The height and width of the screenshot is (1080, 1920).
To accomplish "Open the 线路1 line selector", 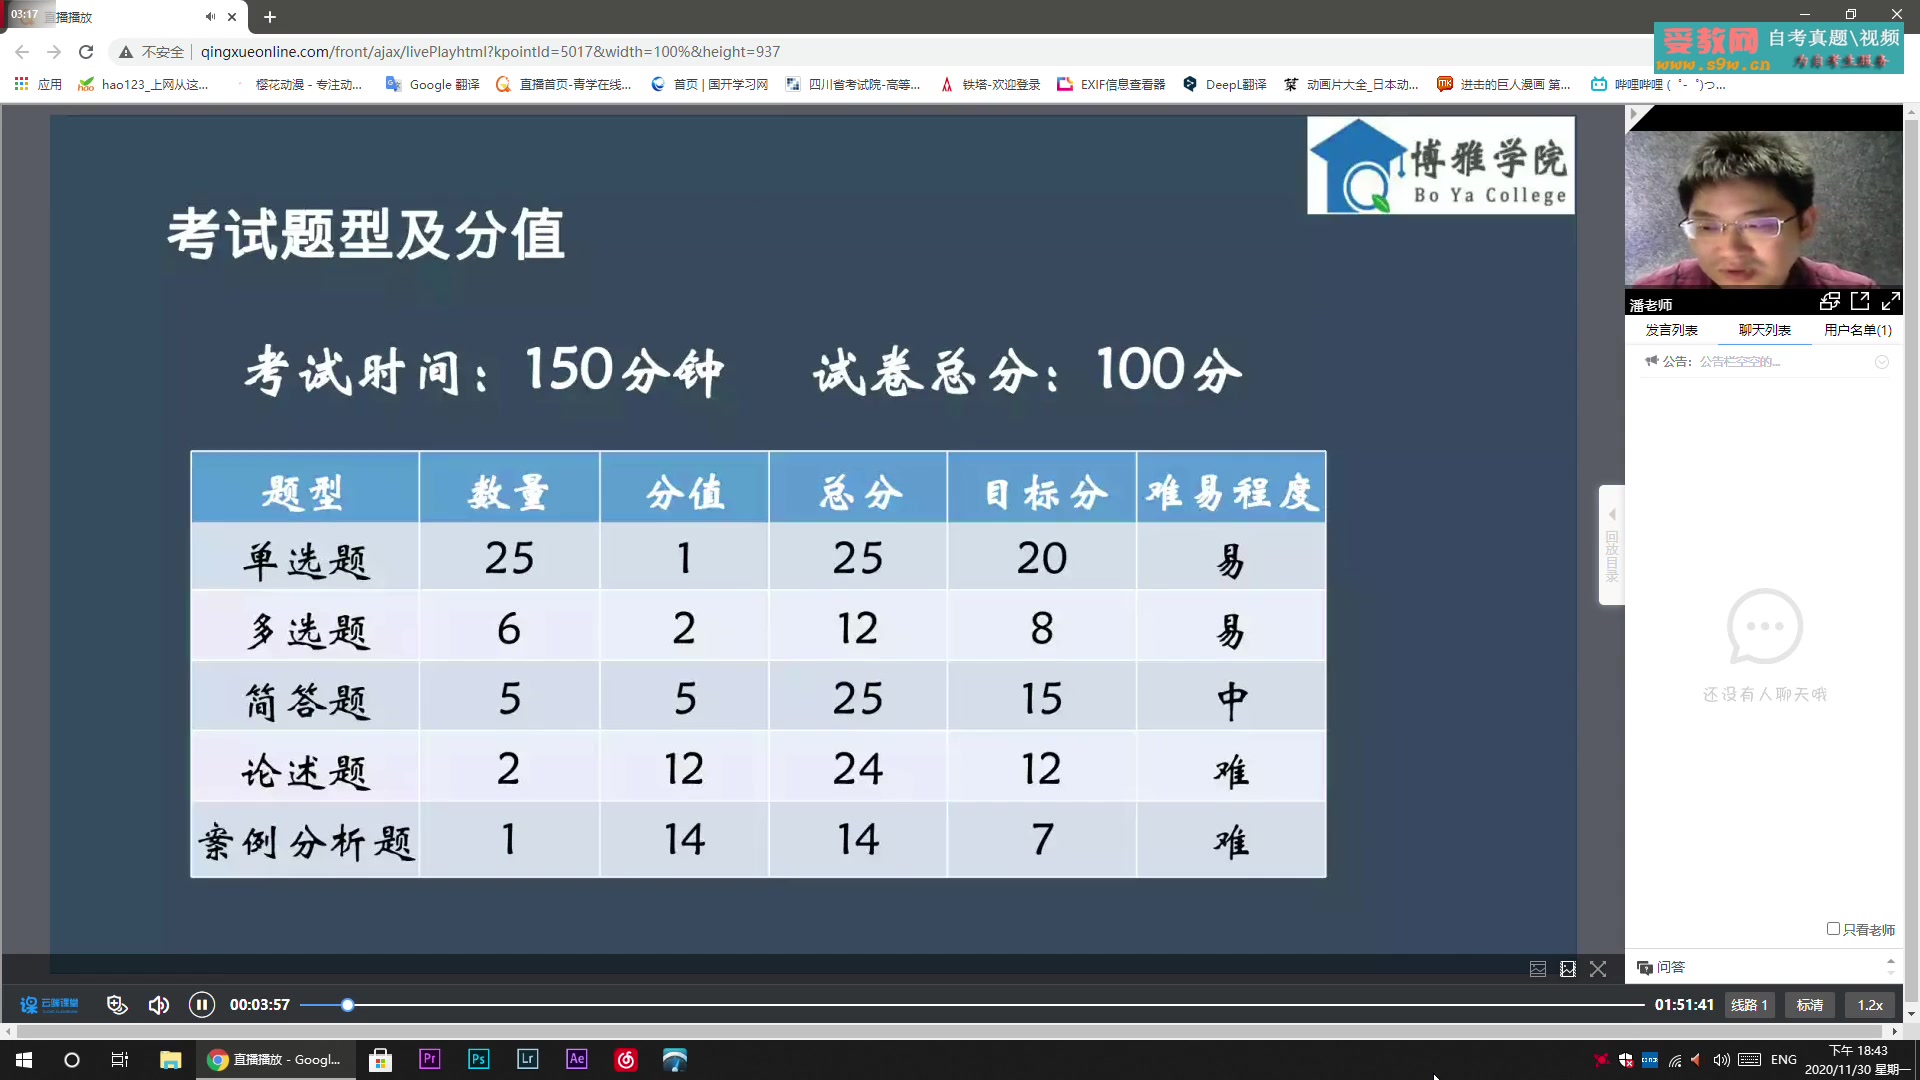I will tap(1749, 1005).
